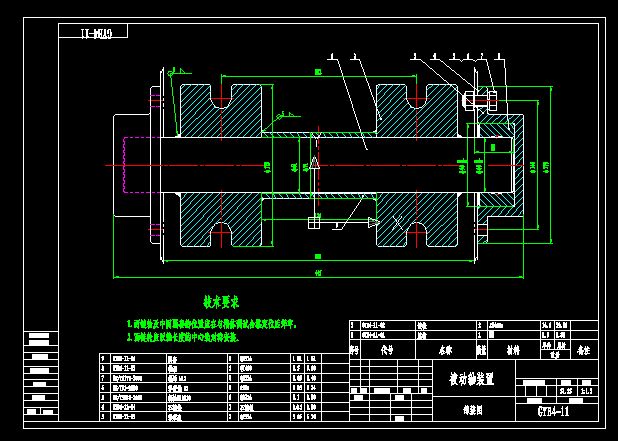The image size is (618, 441).
Task: Click the 材料 column header in parts list
Action: point(513,350)
